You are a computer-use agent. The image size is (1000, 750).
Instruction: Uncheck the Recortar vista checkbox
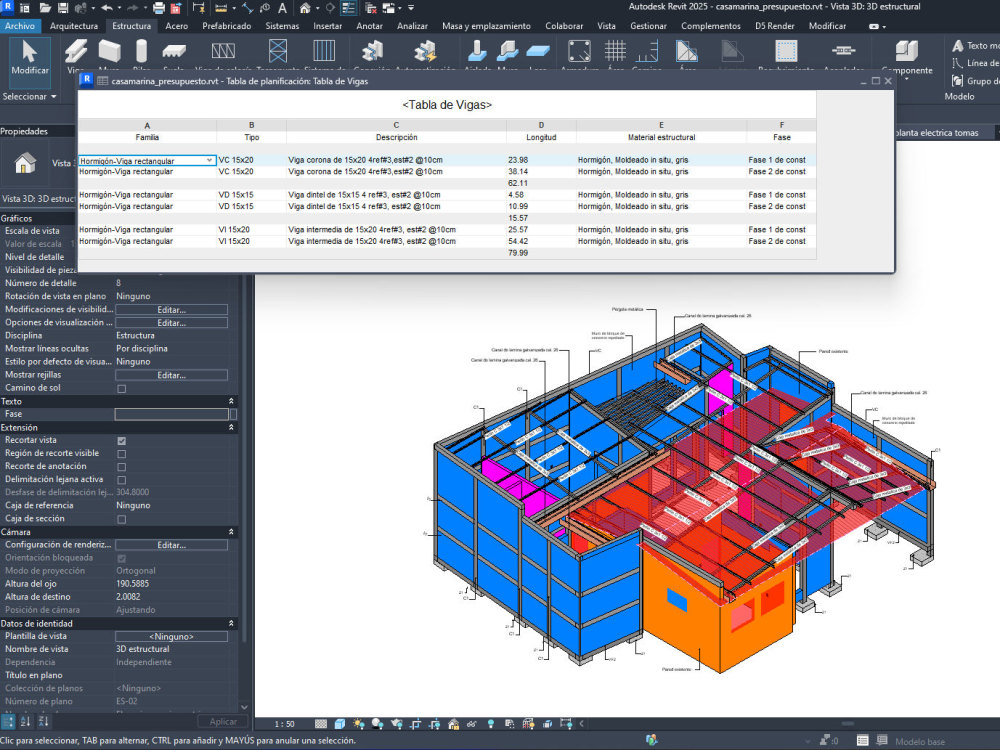(x=121, y=440)
